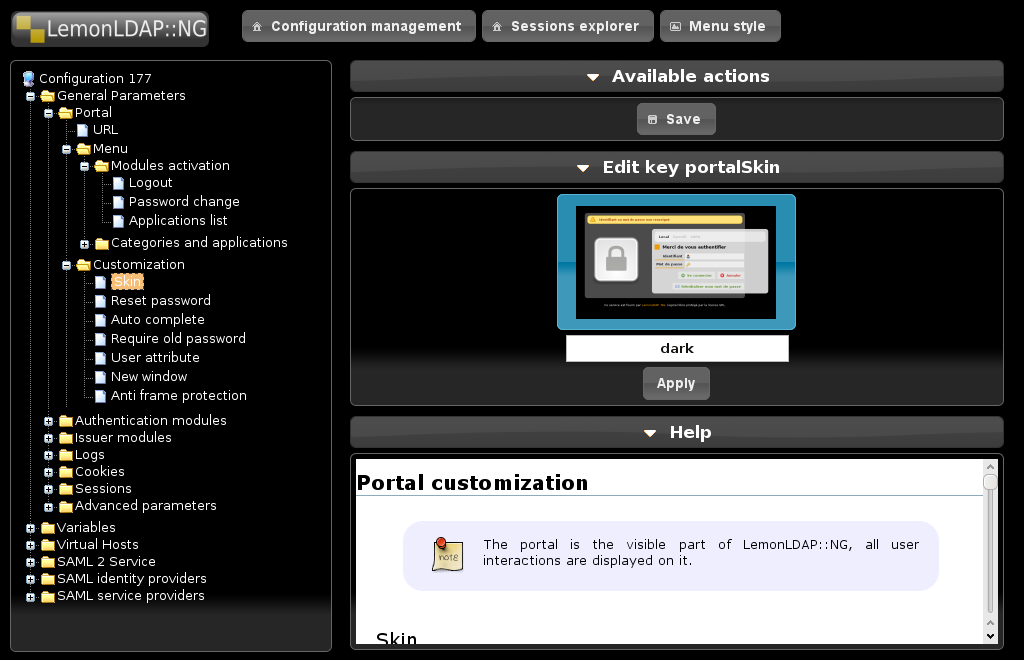The width and height of the screenshot is (1024, 660).
Task: Open Sessions explorer
Action: 568,26
